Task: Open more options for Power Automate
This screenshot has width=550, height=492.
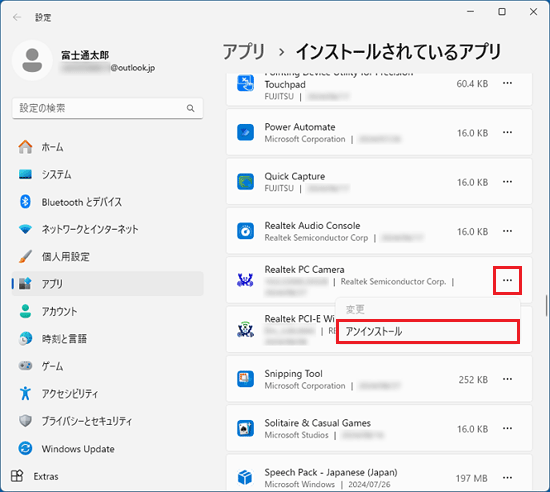Action: pos(507,132)
